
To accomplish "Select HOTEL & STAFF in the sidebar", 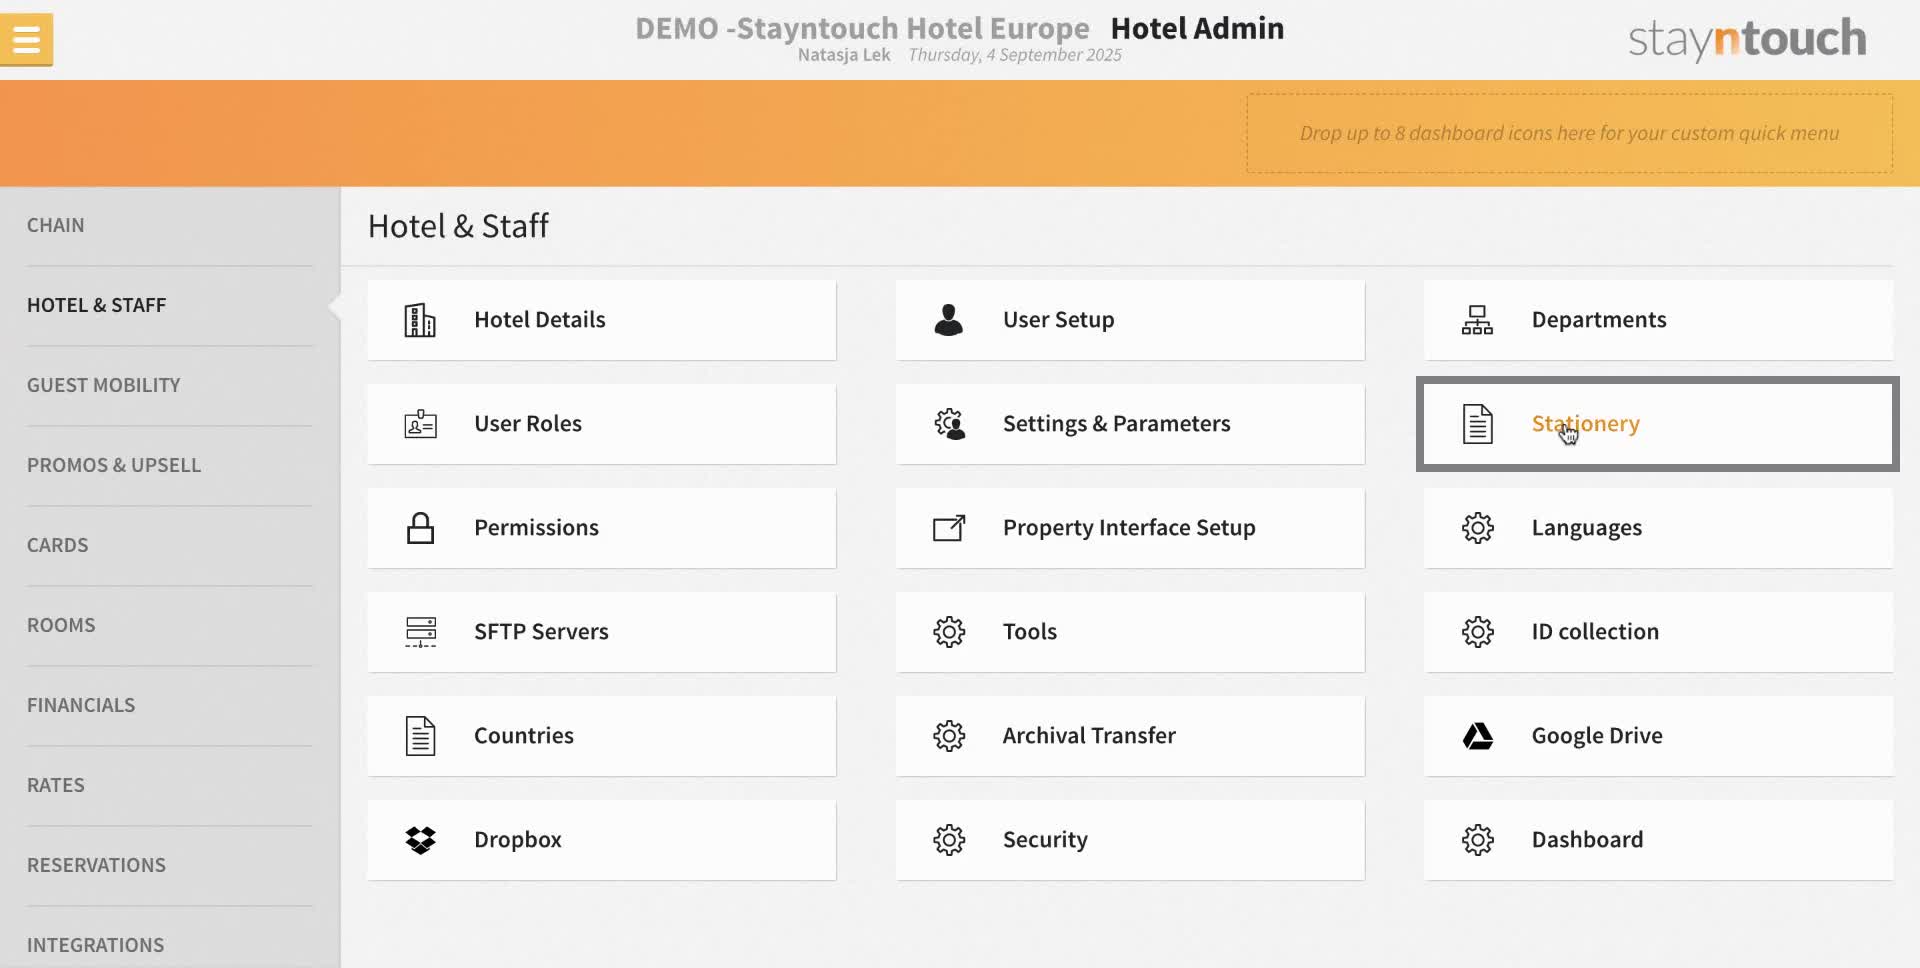I will 97,306.
